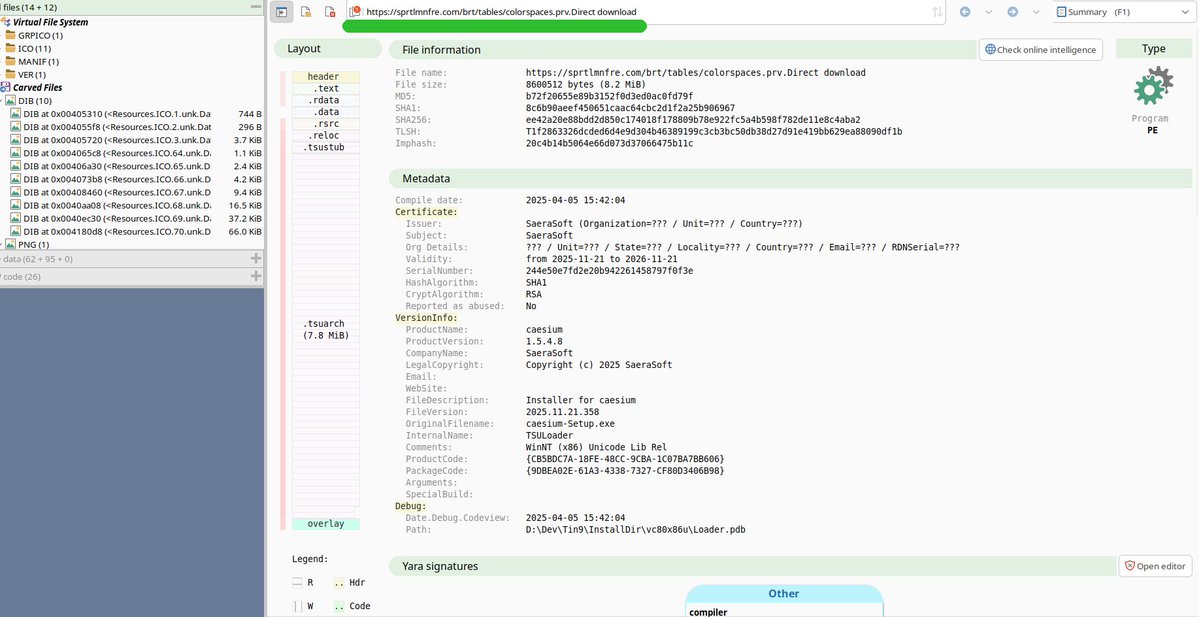The height and width of the screenshot is (617, 1199).
Task: Click the image icon of DIB at 0x004065c8
Action: click(x=16, y=153)
